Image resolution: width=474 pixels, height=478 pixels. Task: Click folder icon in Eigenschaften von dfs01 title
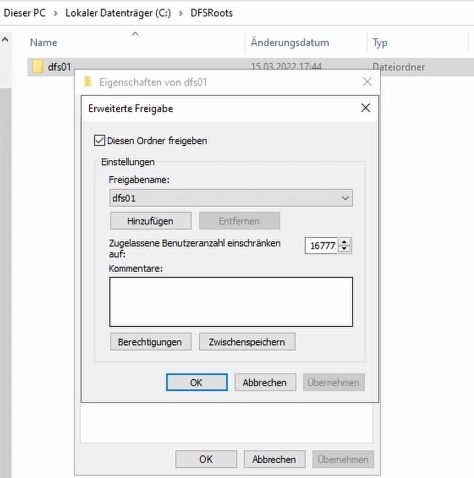(x=87, y=82)
